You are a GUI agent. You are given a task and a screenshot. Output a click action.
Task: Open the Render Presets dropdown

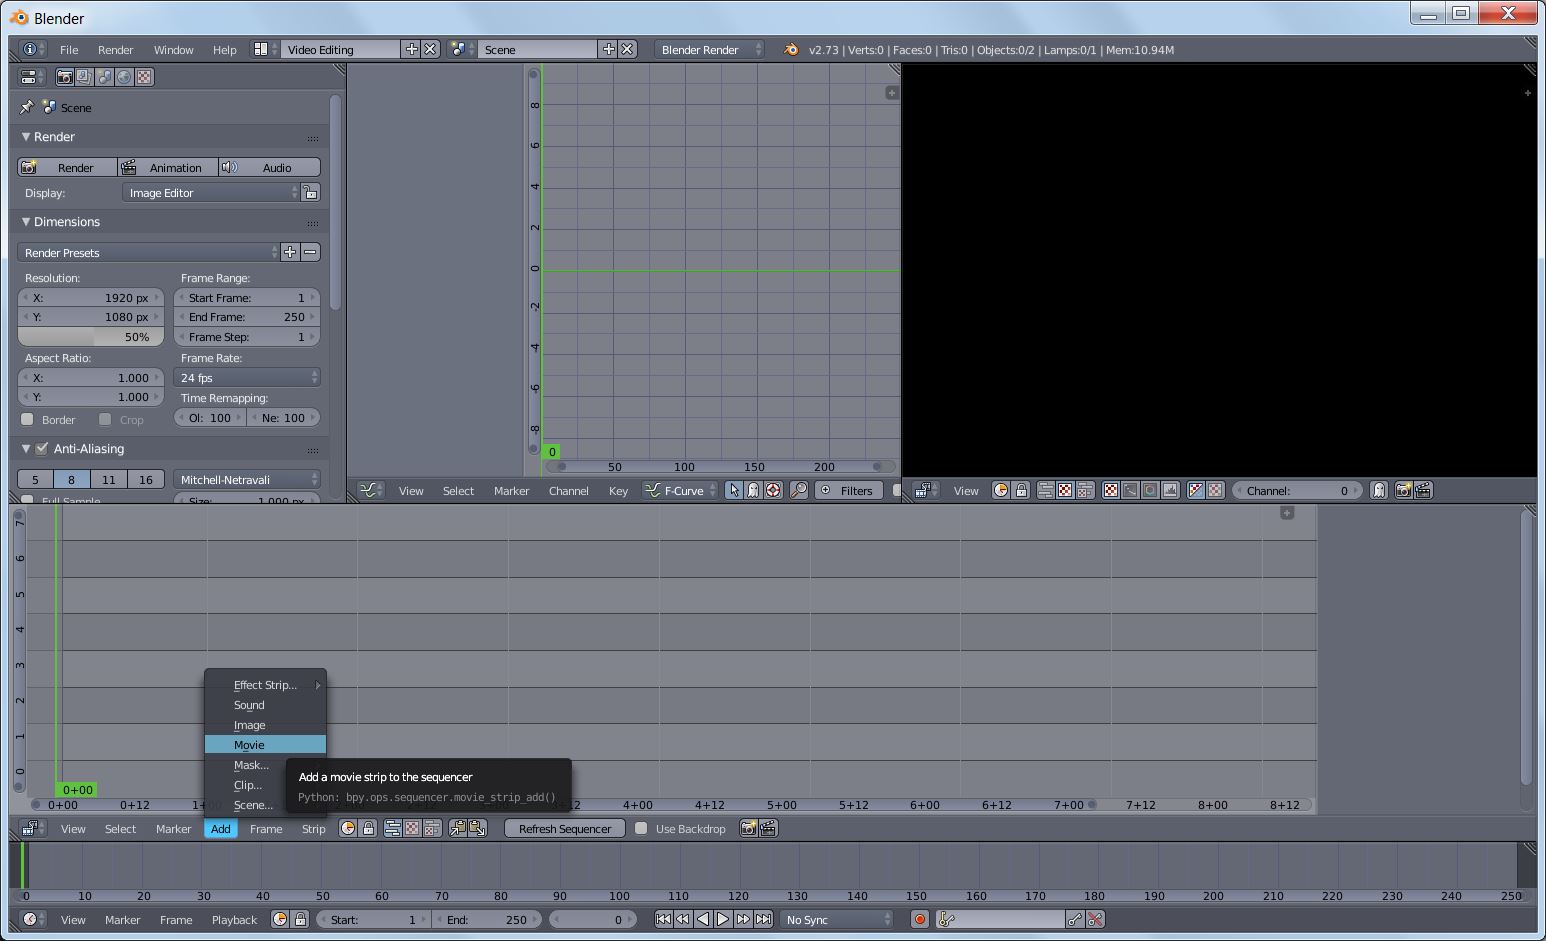(x=148, y=252)
